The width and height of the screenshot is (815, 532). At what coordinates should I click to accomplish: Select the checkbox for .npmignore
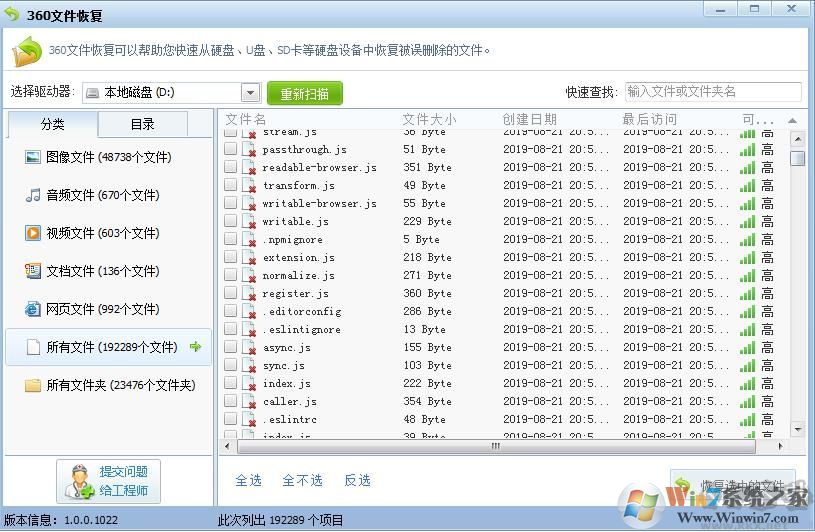click(x=230, y=238)
